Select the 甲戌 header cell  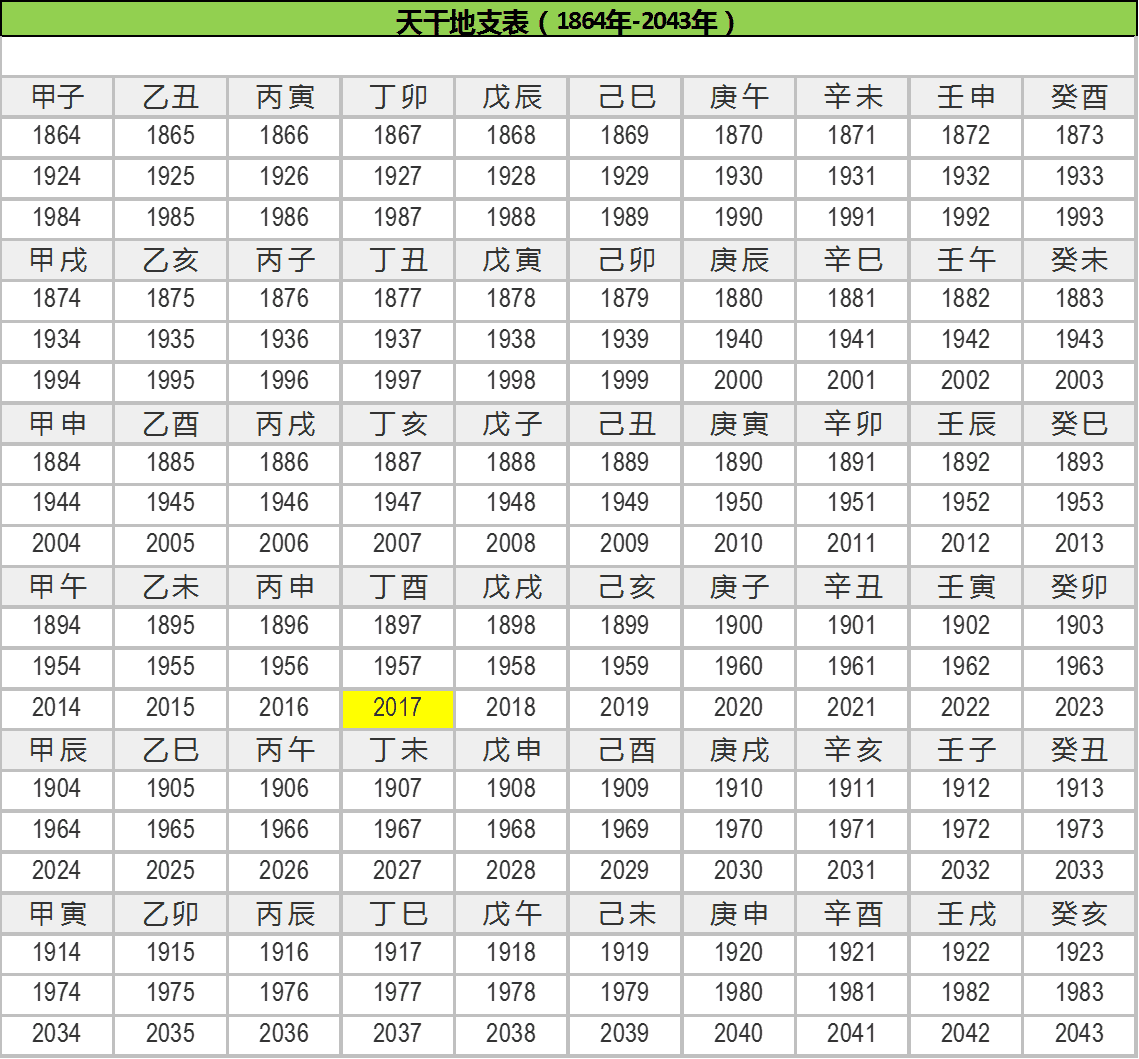tap(57, 260)
